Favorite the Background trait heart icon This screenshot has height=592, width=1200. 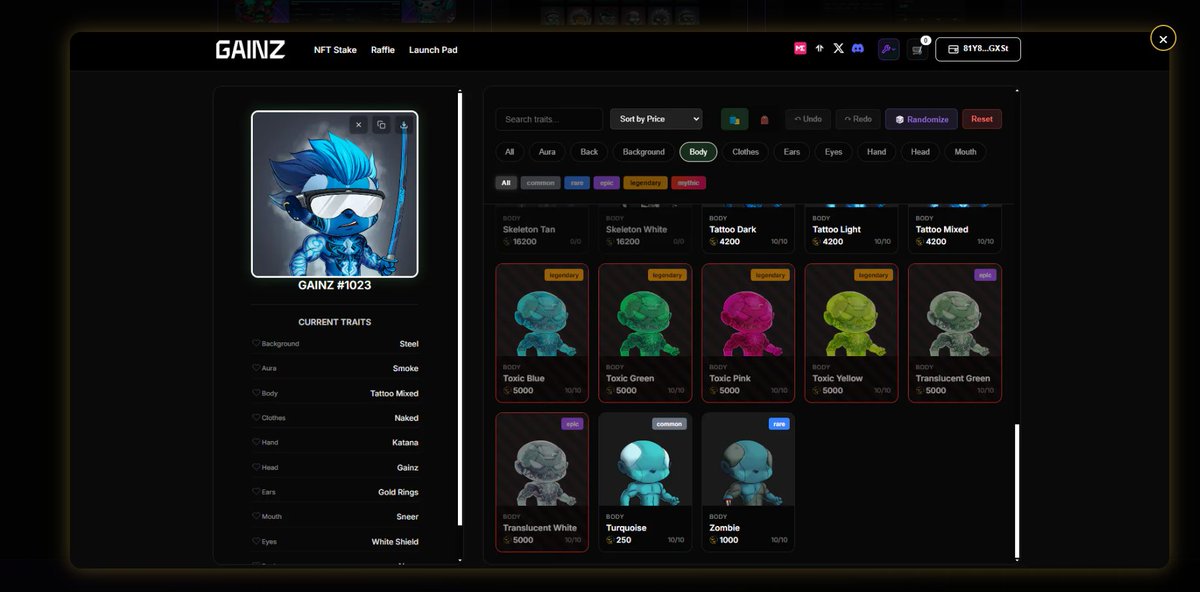[x=256, y=343]
